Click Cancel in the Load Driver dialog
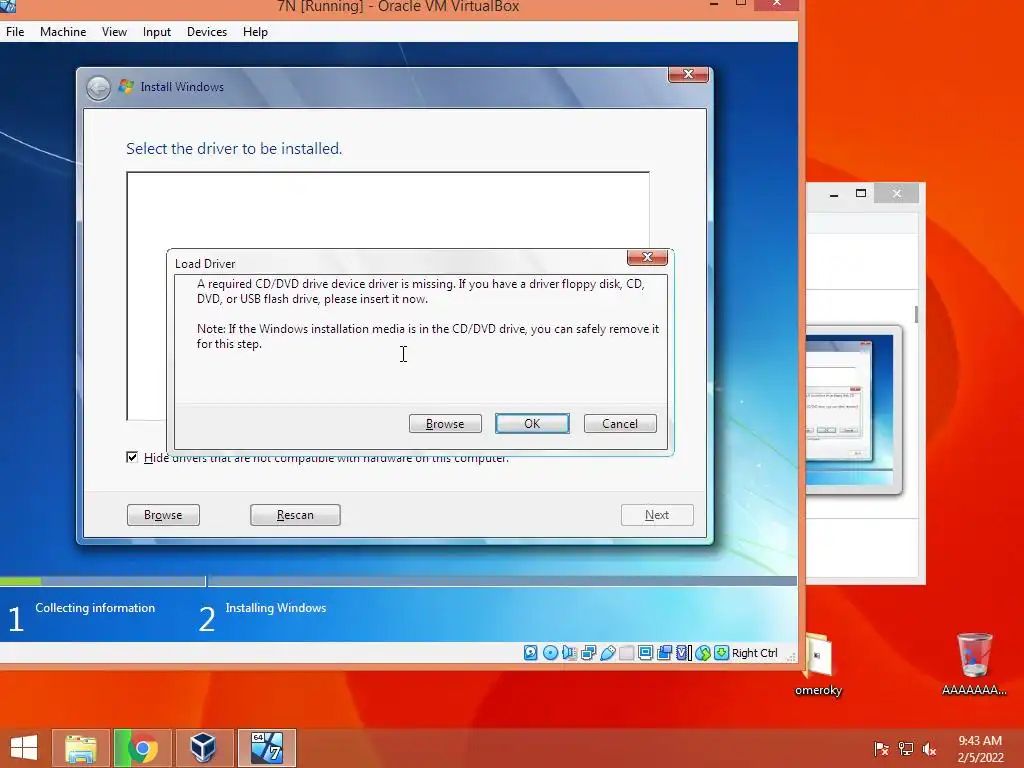 point(620,423)
